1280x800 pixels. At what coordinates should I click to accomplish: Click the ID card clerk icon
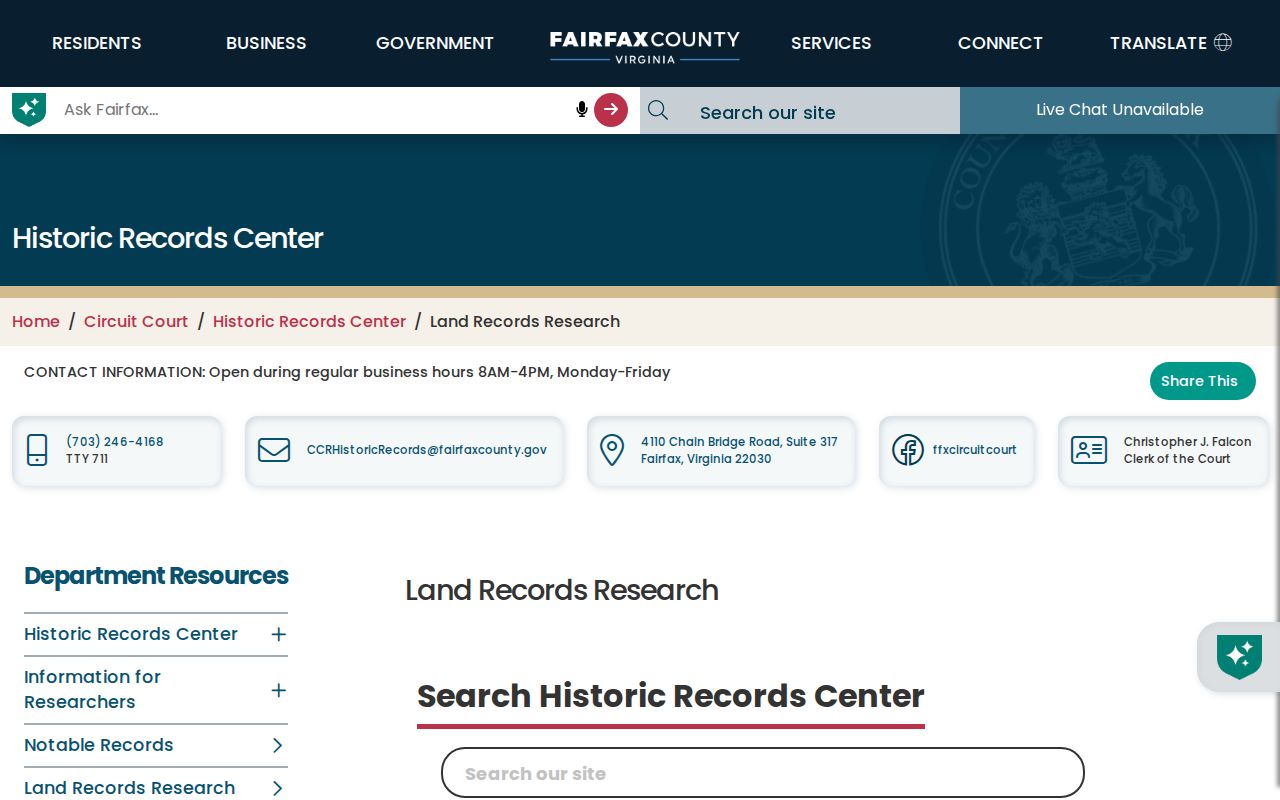(1089, 450)
